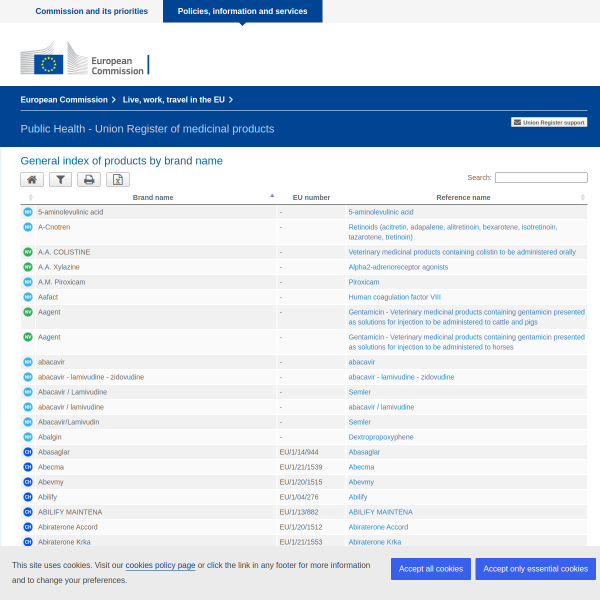Click CH icon beside Abevmy

[x=28, y=482]
